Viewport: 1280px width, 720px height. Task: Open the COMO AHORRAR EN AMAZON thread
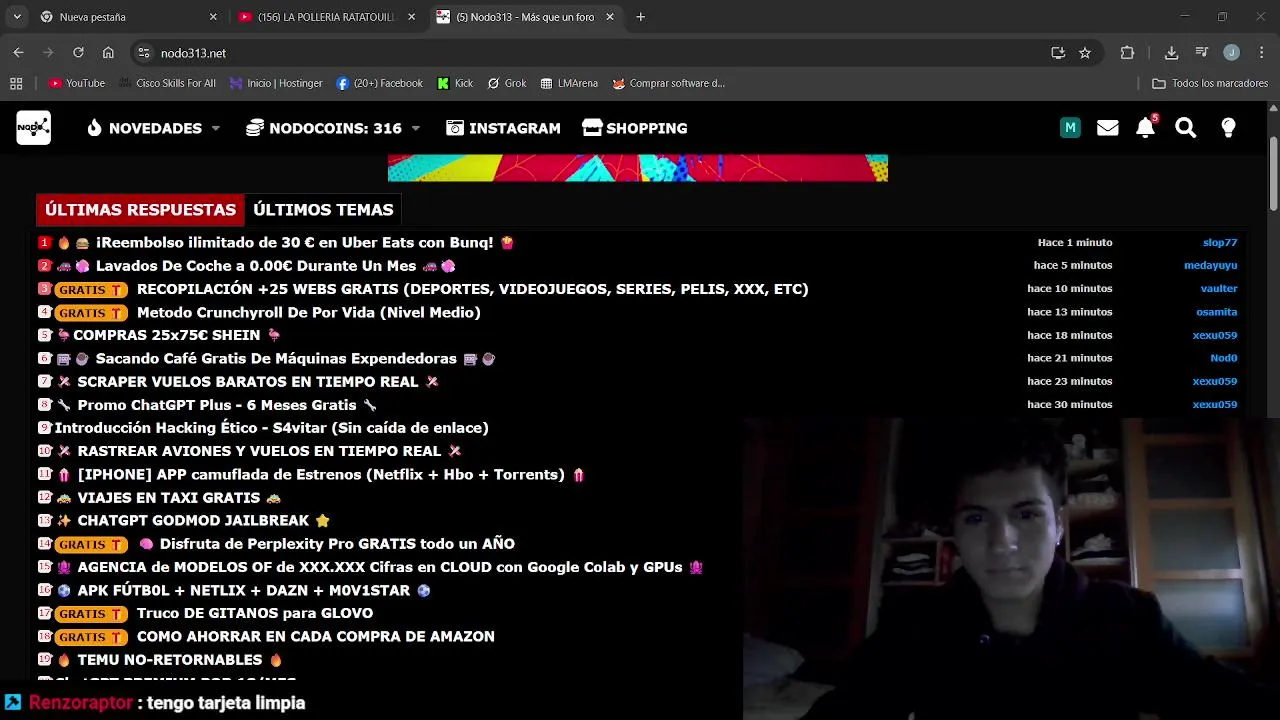pyautogui.click(x=315, y=637)
